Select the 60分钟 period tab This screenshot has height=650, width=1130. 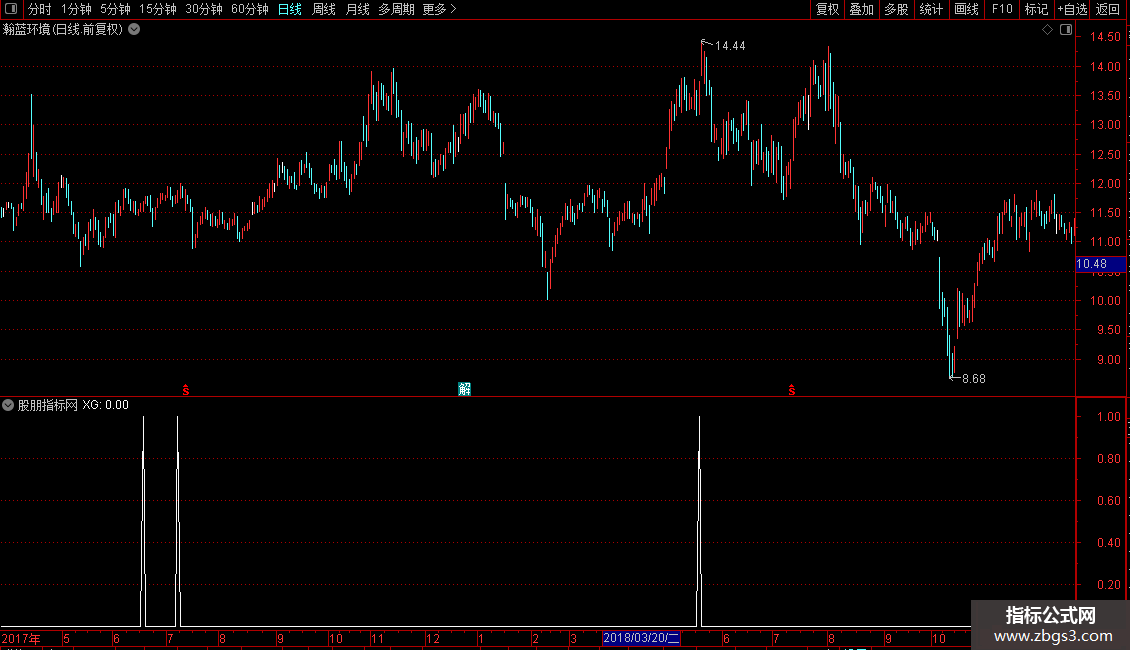tap(249, 9)
